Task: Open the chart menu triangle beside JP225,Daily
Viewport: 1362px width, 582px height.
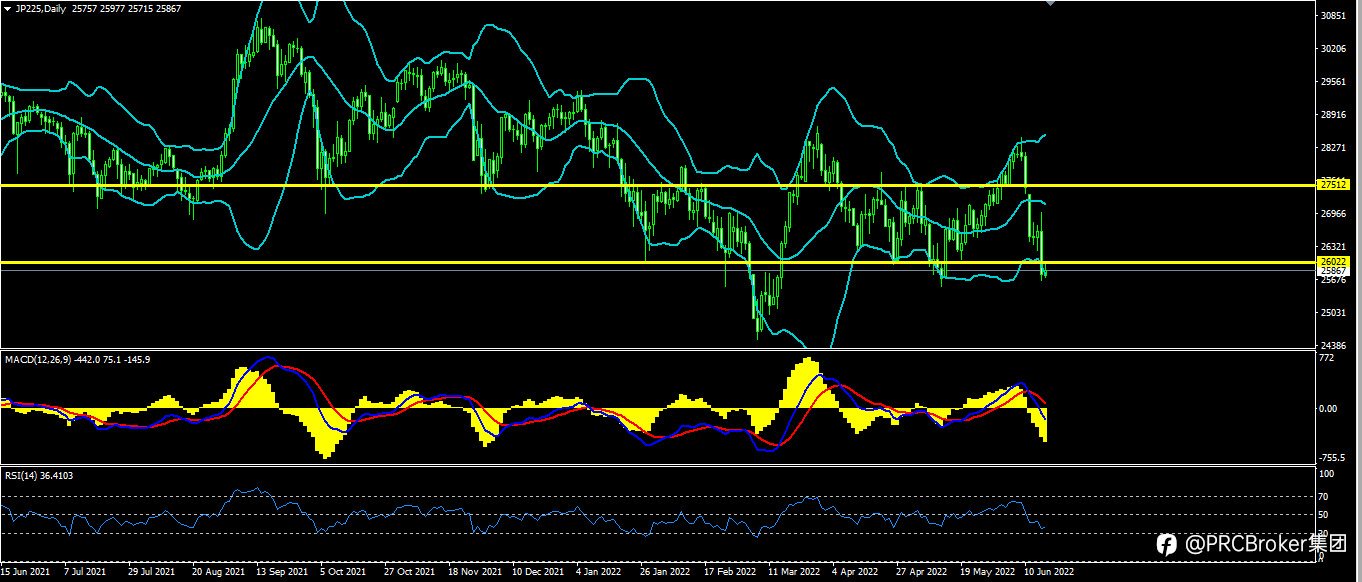Action: click(x=7, y=7)
